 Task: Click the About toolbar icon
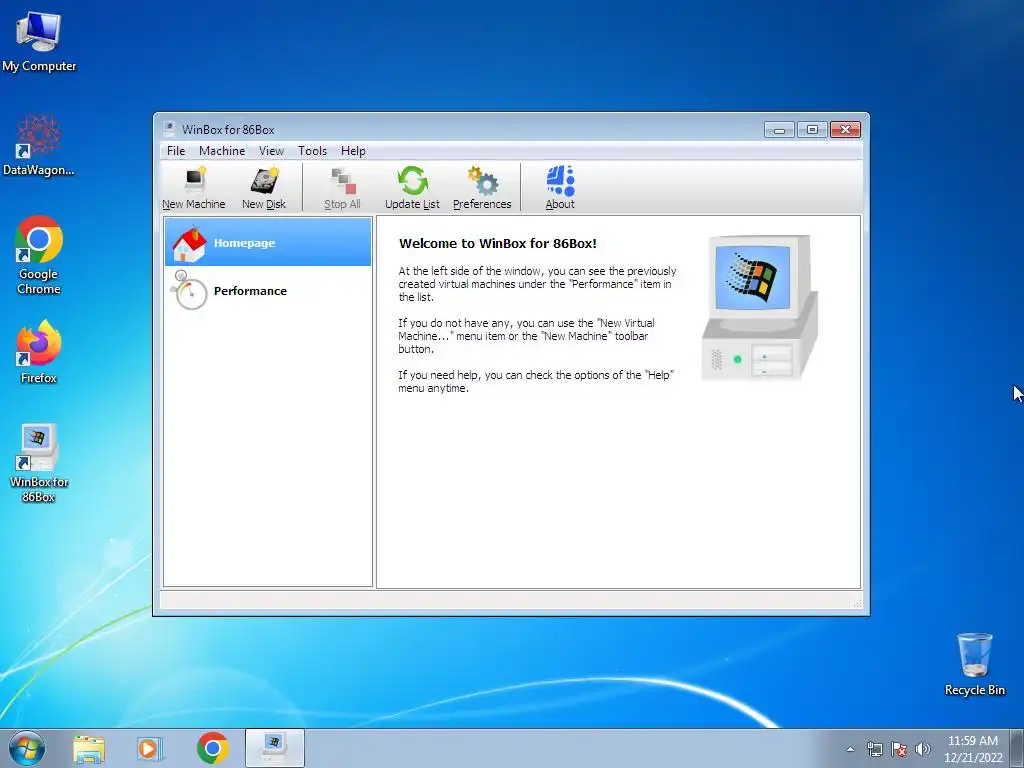(x=560, y=187)
